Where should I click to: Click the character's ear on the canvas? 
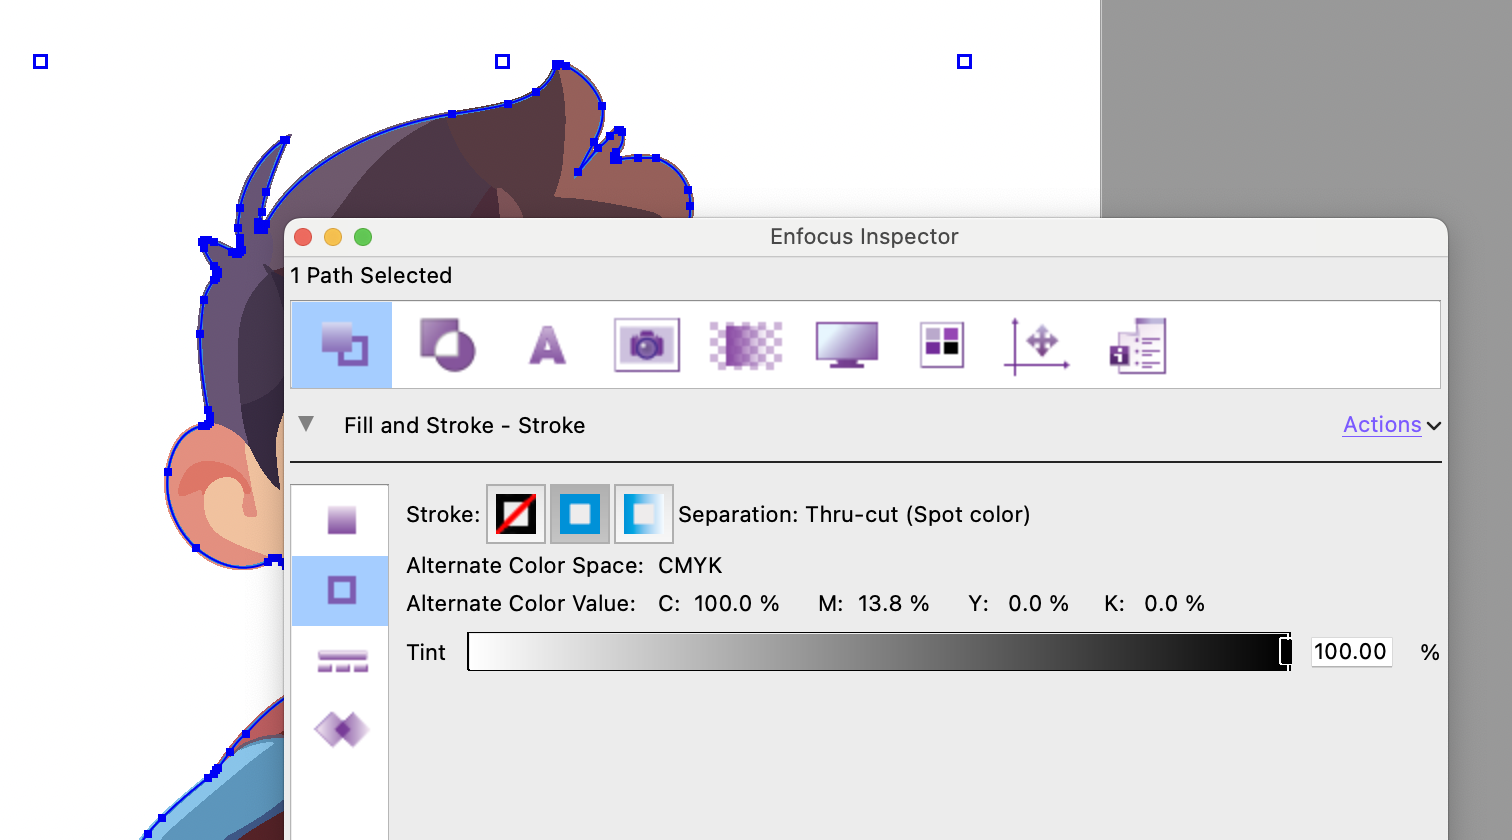coord(225,495)
